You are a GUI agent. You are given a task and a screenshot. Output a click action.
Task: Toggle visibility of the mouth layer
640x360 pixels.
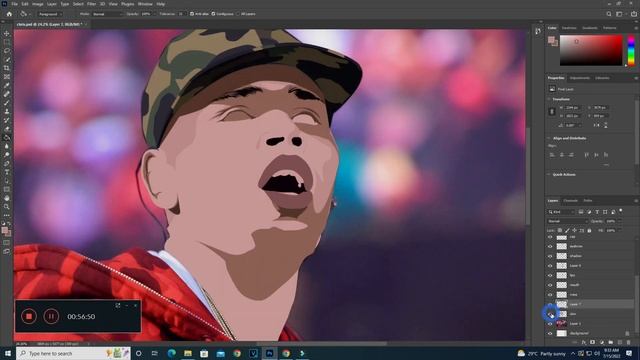(550, 285)
